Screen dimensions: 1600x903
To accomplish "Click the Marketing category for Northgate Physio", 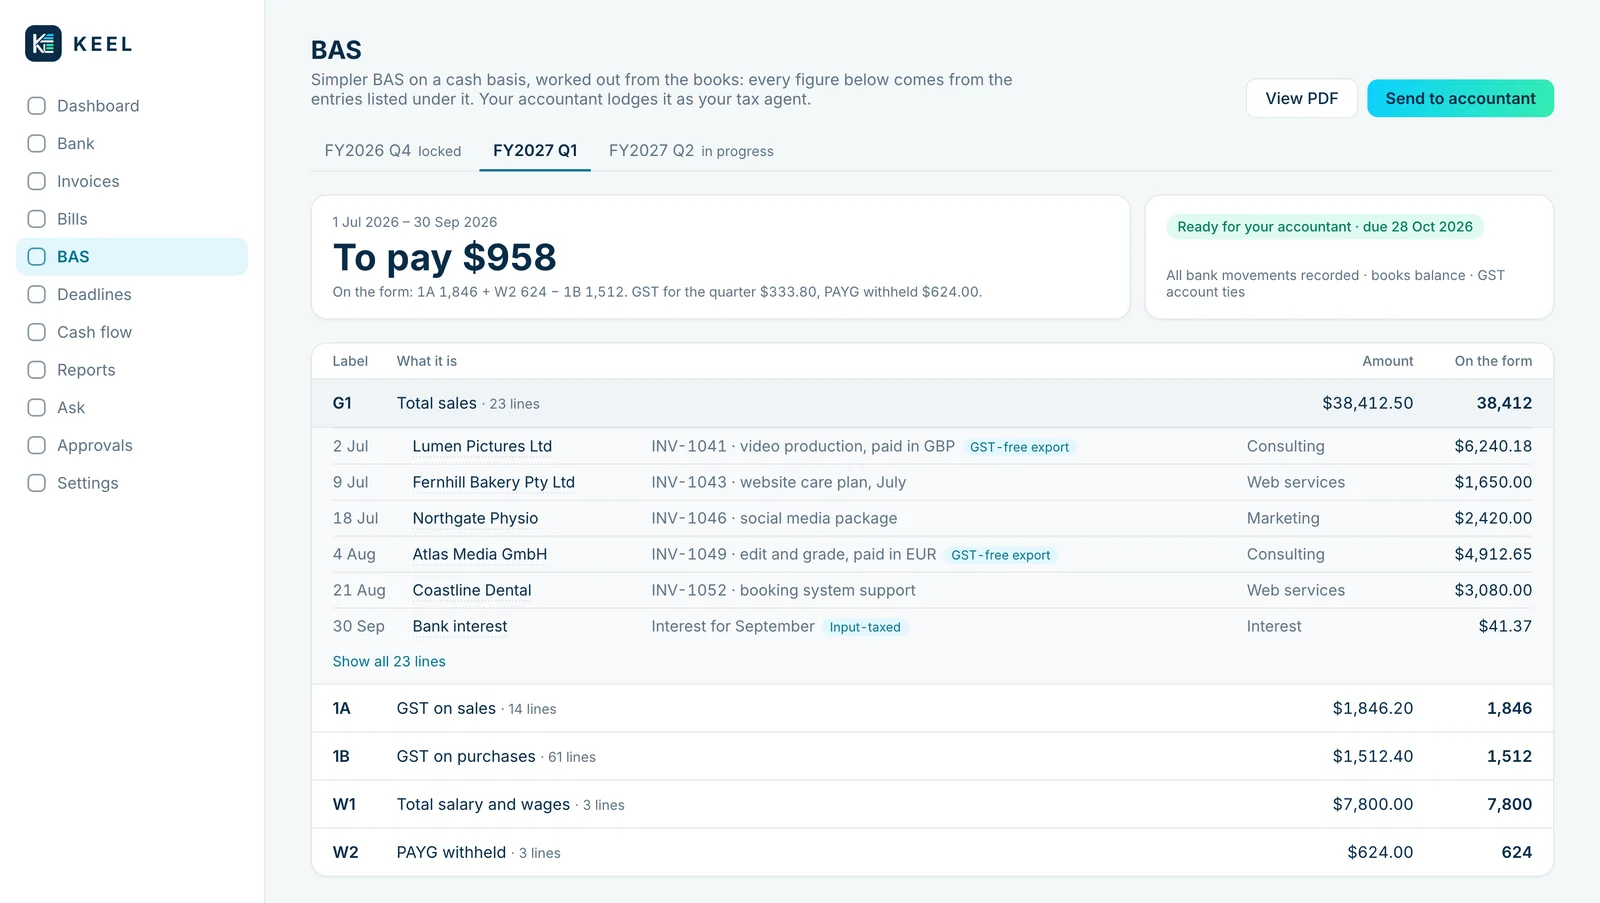I will (x=1283, y=518).
